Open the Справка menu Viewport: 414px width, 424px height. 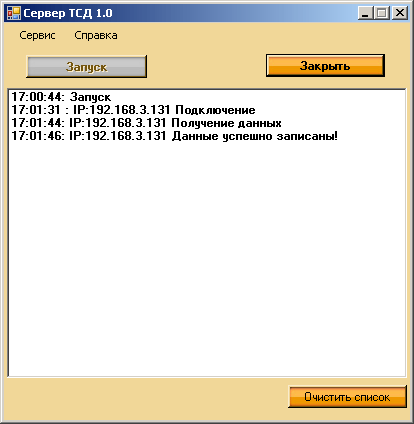pyautogui.click(x=96, y=35)
